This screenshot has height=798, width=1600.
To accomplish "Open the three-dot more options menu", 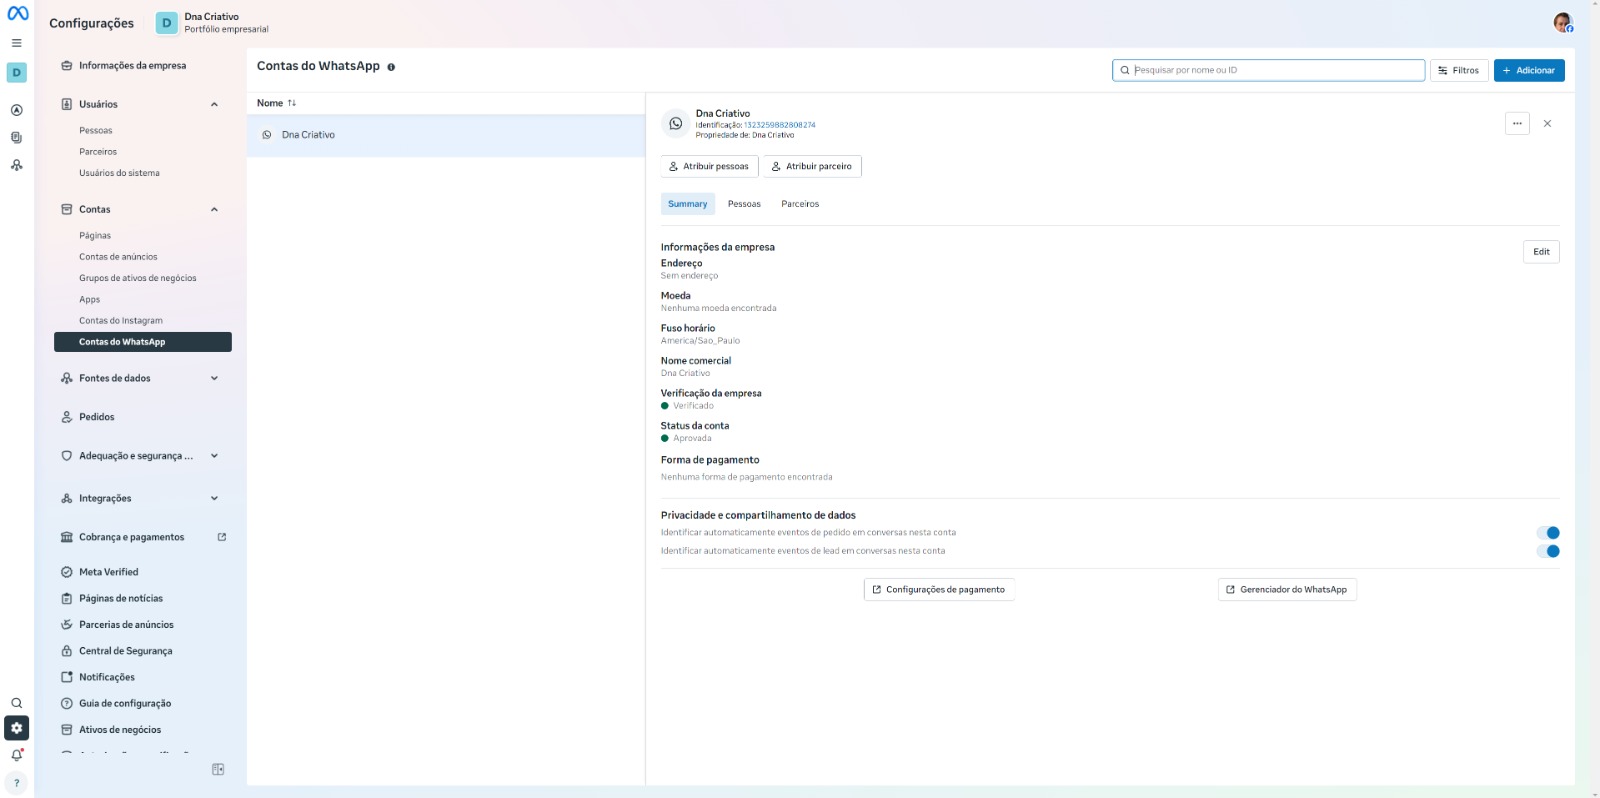I will pyautogui.click(x=1517, y=124).
